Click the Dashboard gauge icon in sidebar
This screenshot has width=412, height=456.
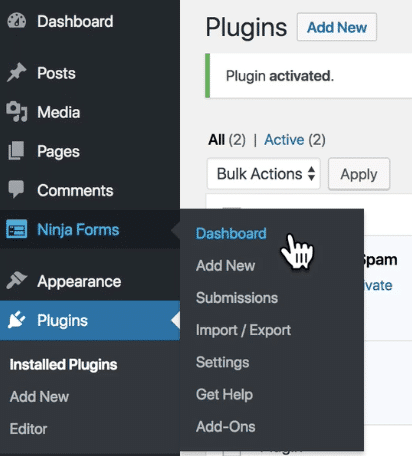16,21
